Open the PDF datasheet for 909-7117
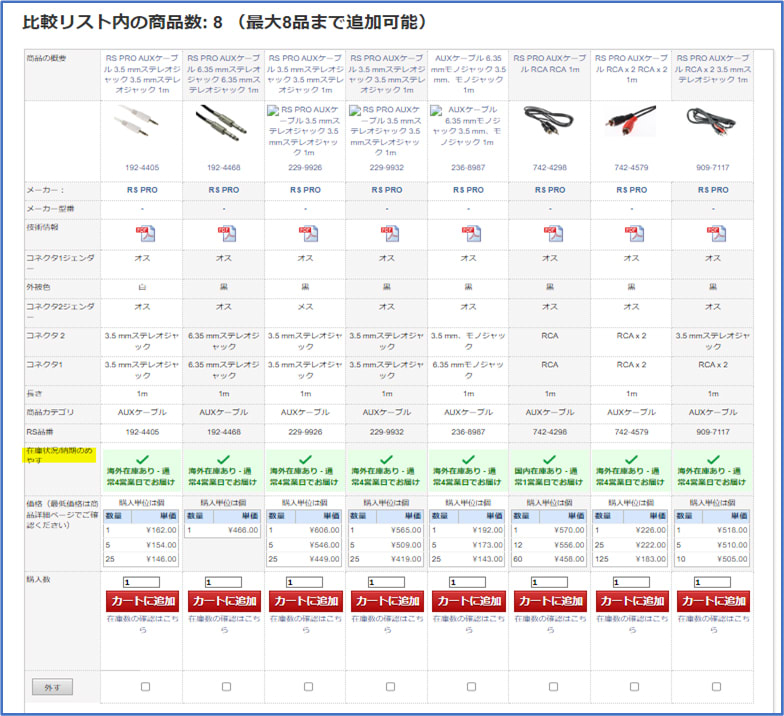Screen dimensions: 784x716 (x=716, y=234)
